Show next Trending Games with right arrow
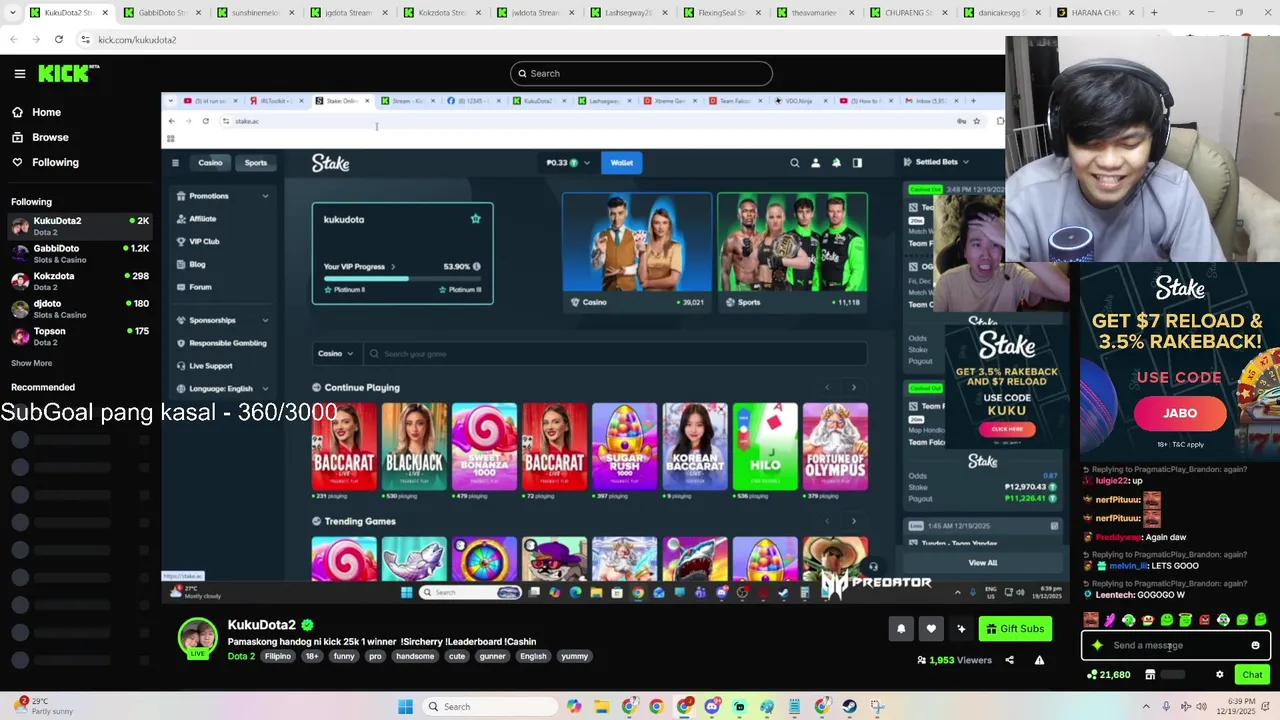Screen dimensions: 1280x720 point(853,521)
